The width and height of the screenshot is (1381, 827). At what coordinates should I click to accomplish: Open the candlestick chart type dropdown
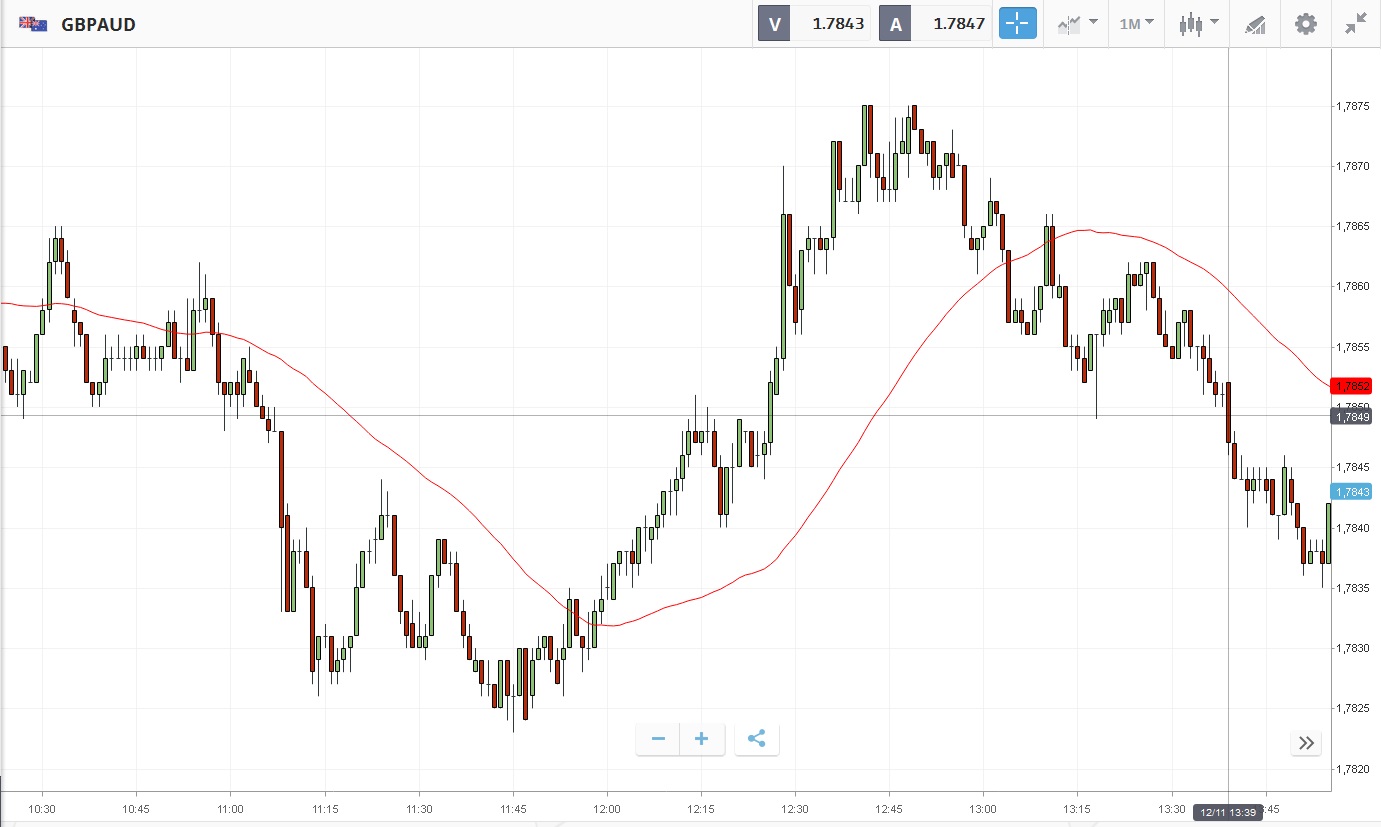click(1198, 24)
